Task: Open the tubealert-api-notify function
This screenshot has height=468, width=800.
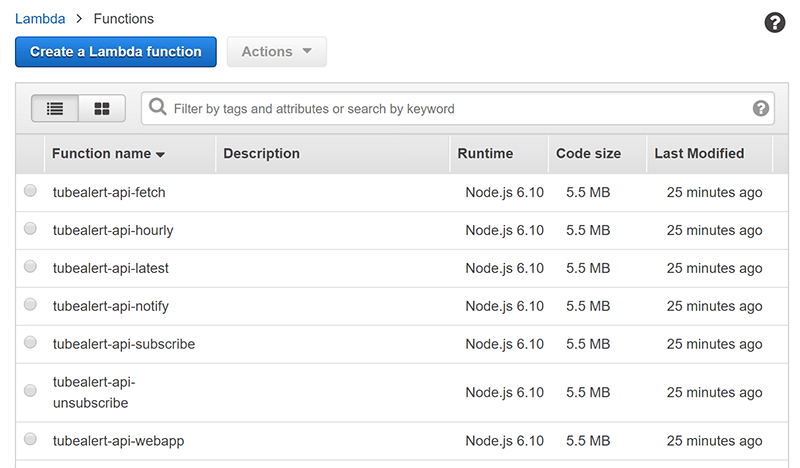Action: 111,306
